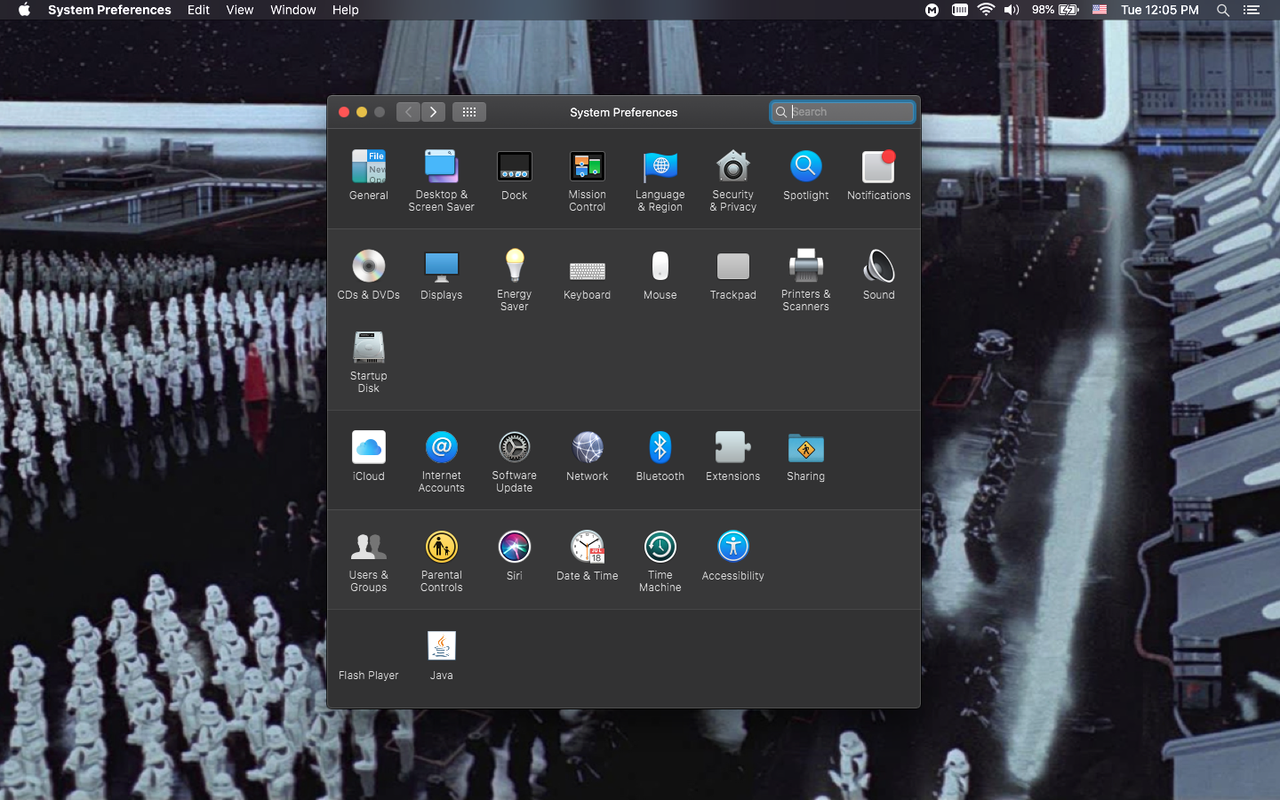Viewport: 1280px width, 800px height.
Task: Open Security & Privacy settings
Action: coord(733,167)
